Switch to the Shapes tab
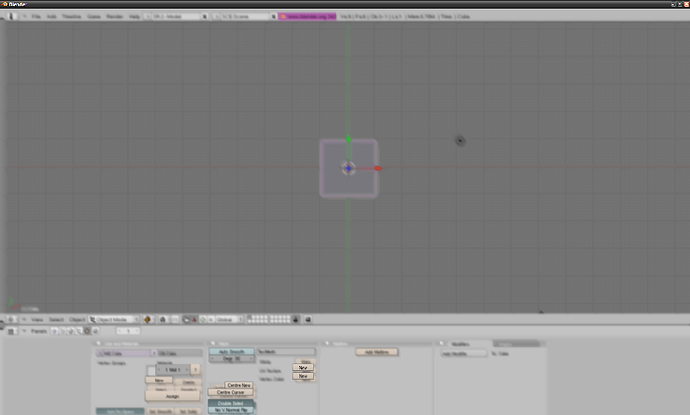Image resolution: width=690 pixels, height=415 pixels. 516,344
